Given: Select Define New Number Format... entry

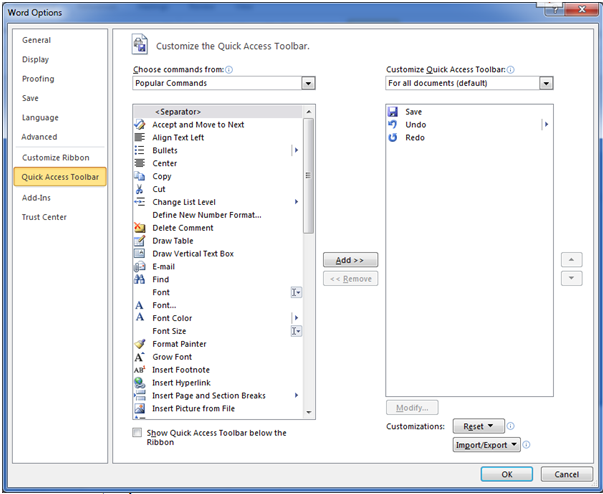Looking at the screenshot, I should coord(218,215).
